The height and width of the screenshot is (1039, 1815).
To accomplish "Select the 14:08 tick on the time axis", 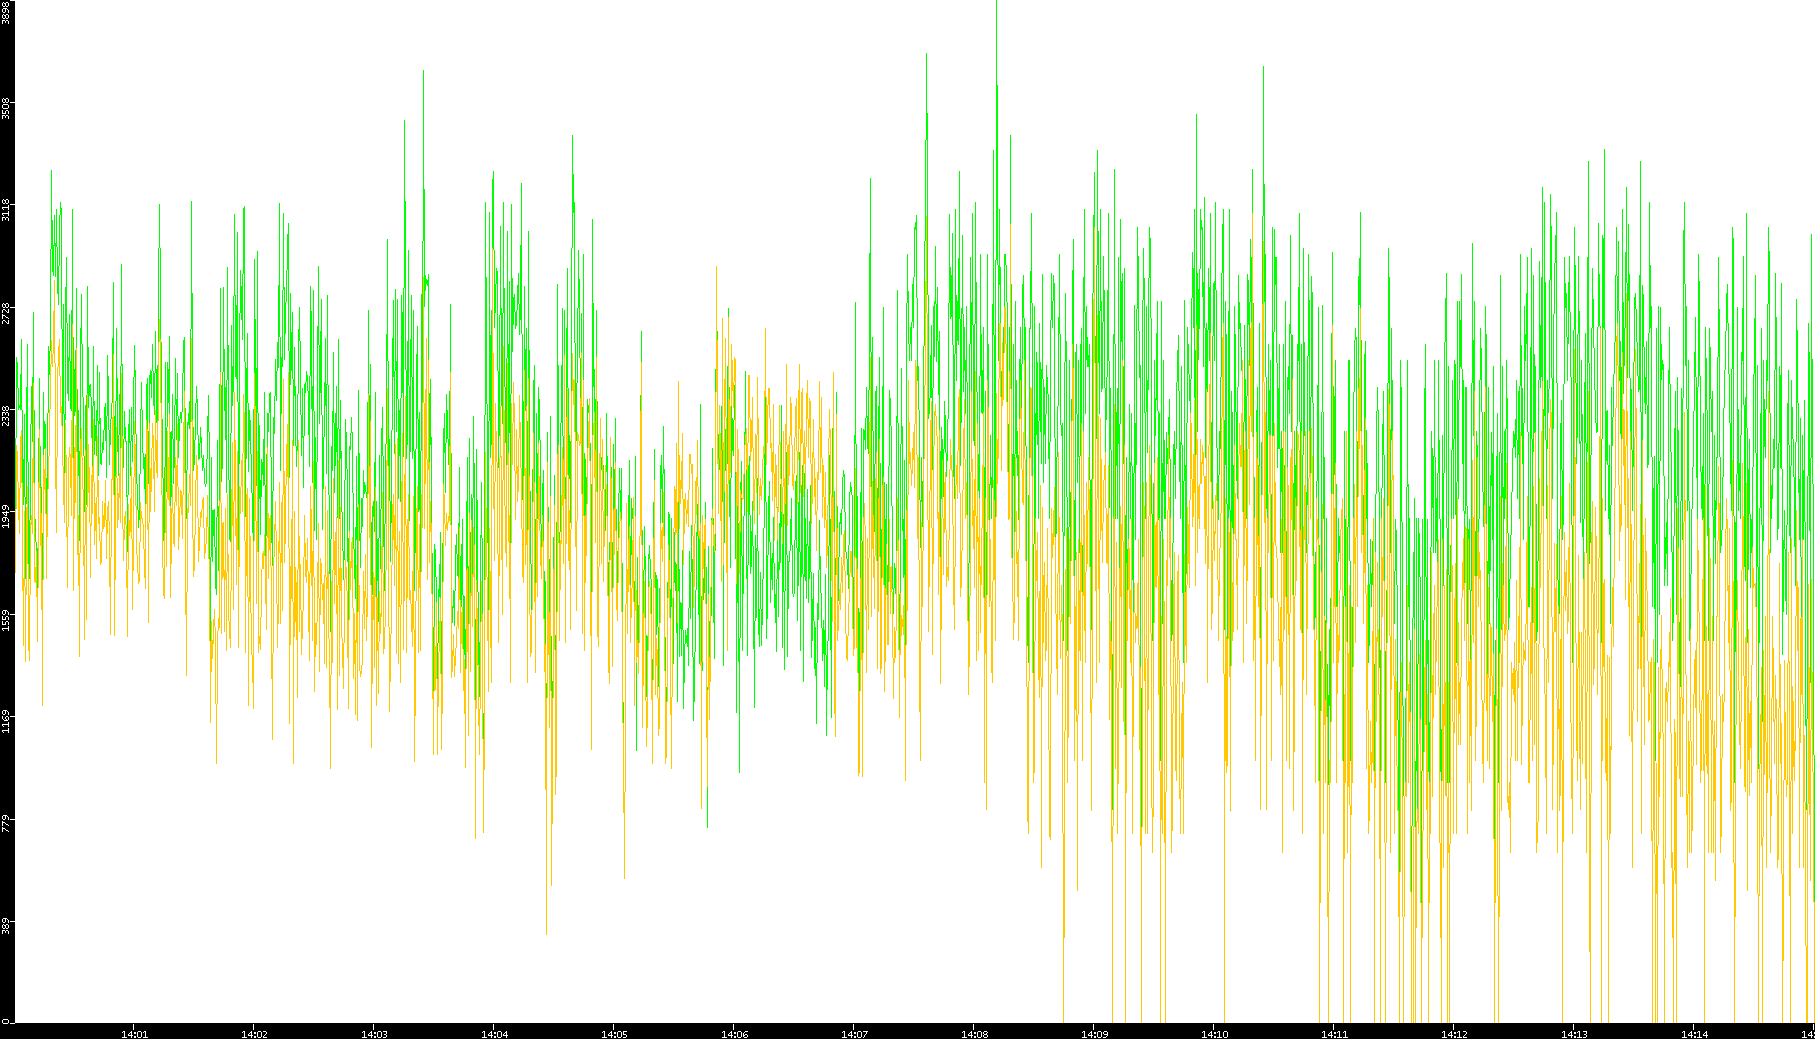I will pyautogui.click(x=974, y=1033).
